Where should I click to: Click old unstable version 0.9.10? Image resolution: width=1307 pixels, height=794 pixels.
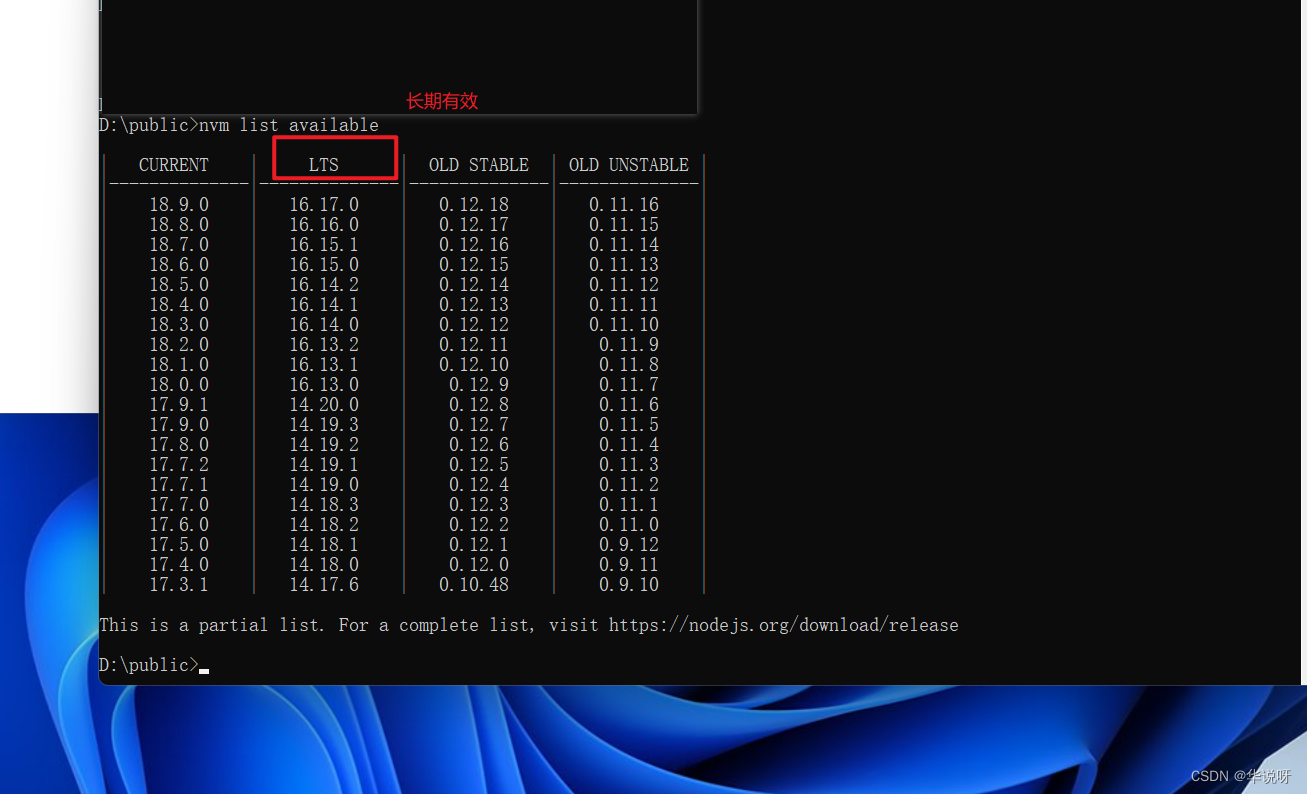pyautogui.click(x=629, y=585)
